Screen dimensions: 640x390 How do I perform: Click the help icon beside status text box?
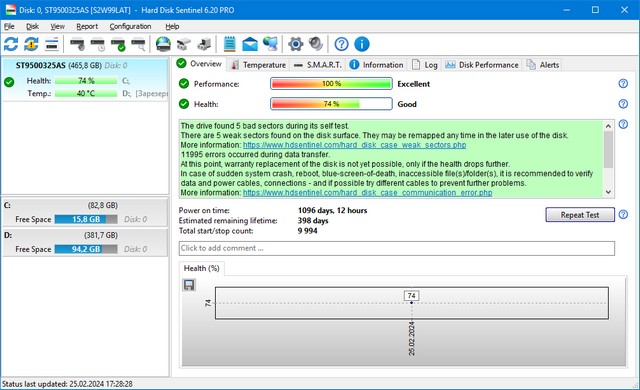coord(623,124)
